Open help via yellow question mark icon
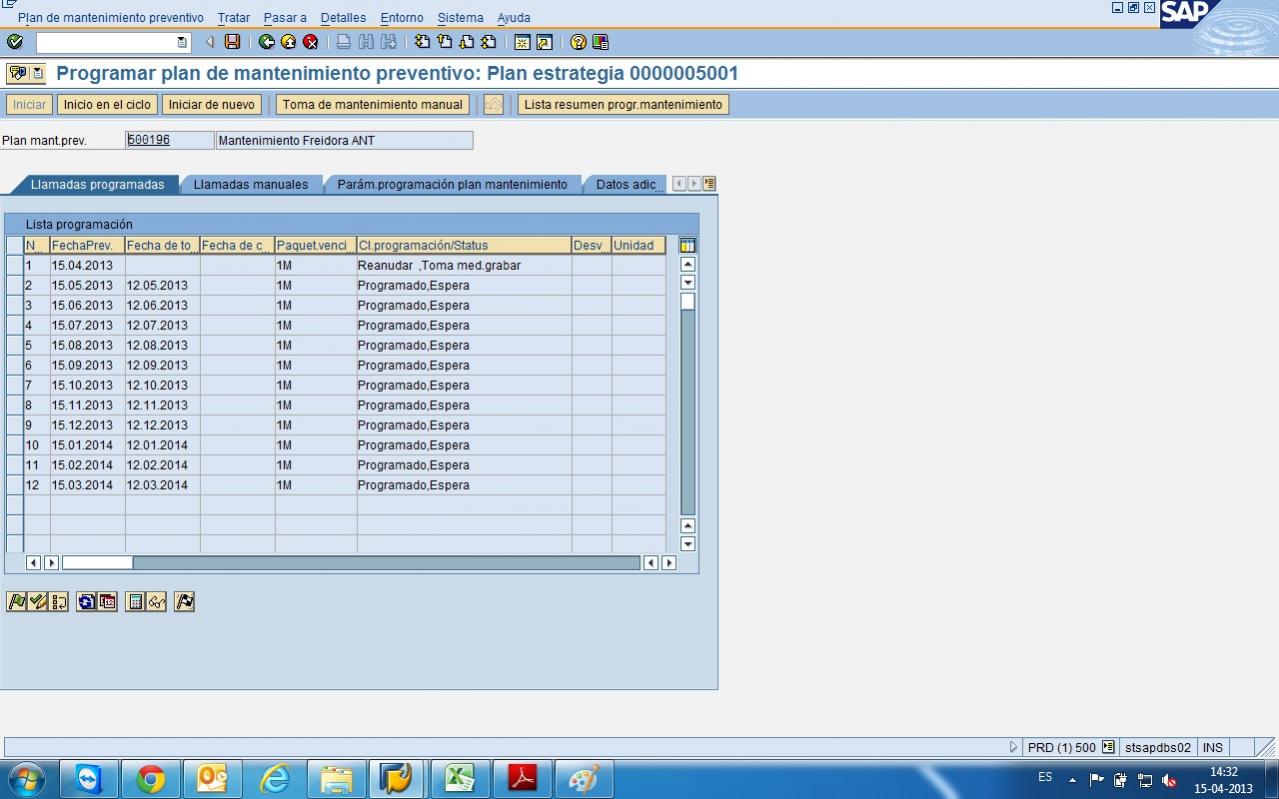The width and height of the screenshot is (1279, 799). [578, 42]
